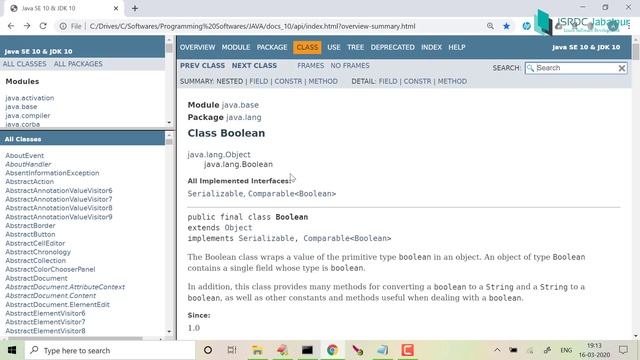Image resolution: width=640 pixels, height=360 pixels.
Task: Open the PACKAGE navigation tab
Action: (x=272, y=47)
